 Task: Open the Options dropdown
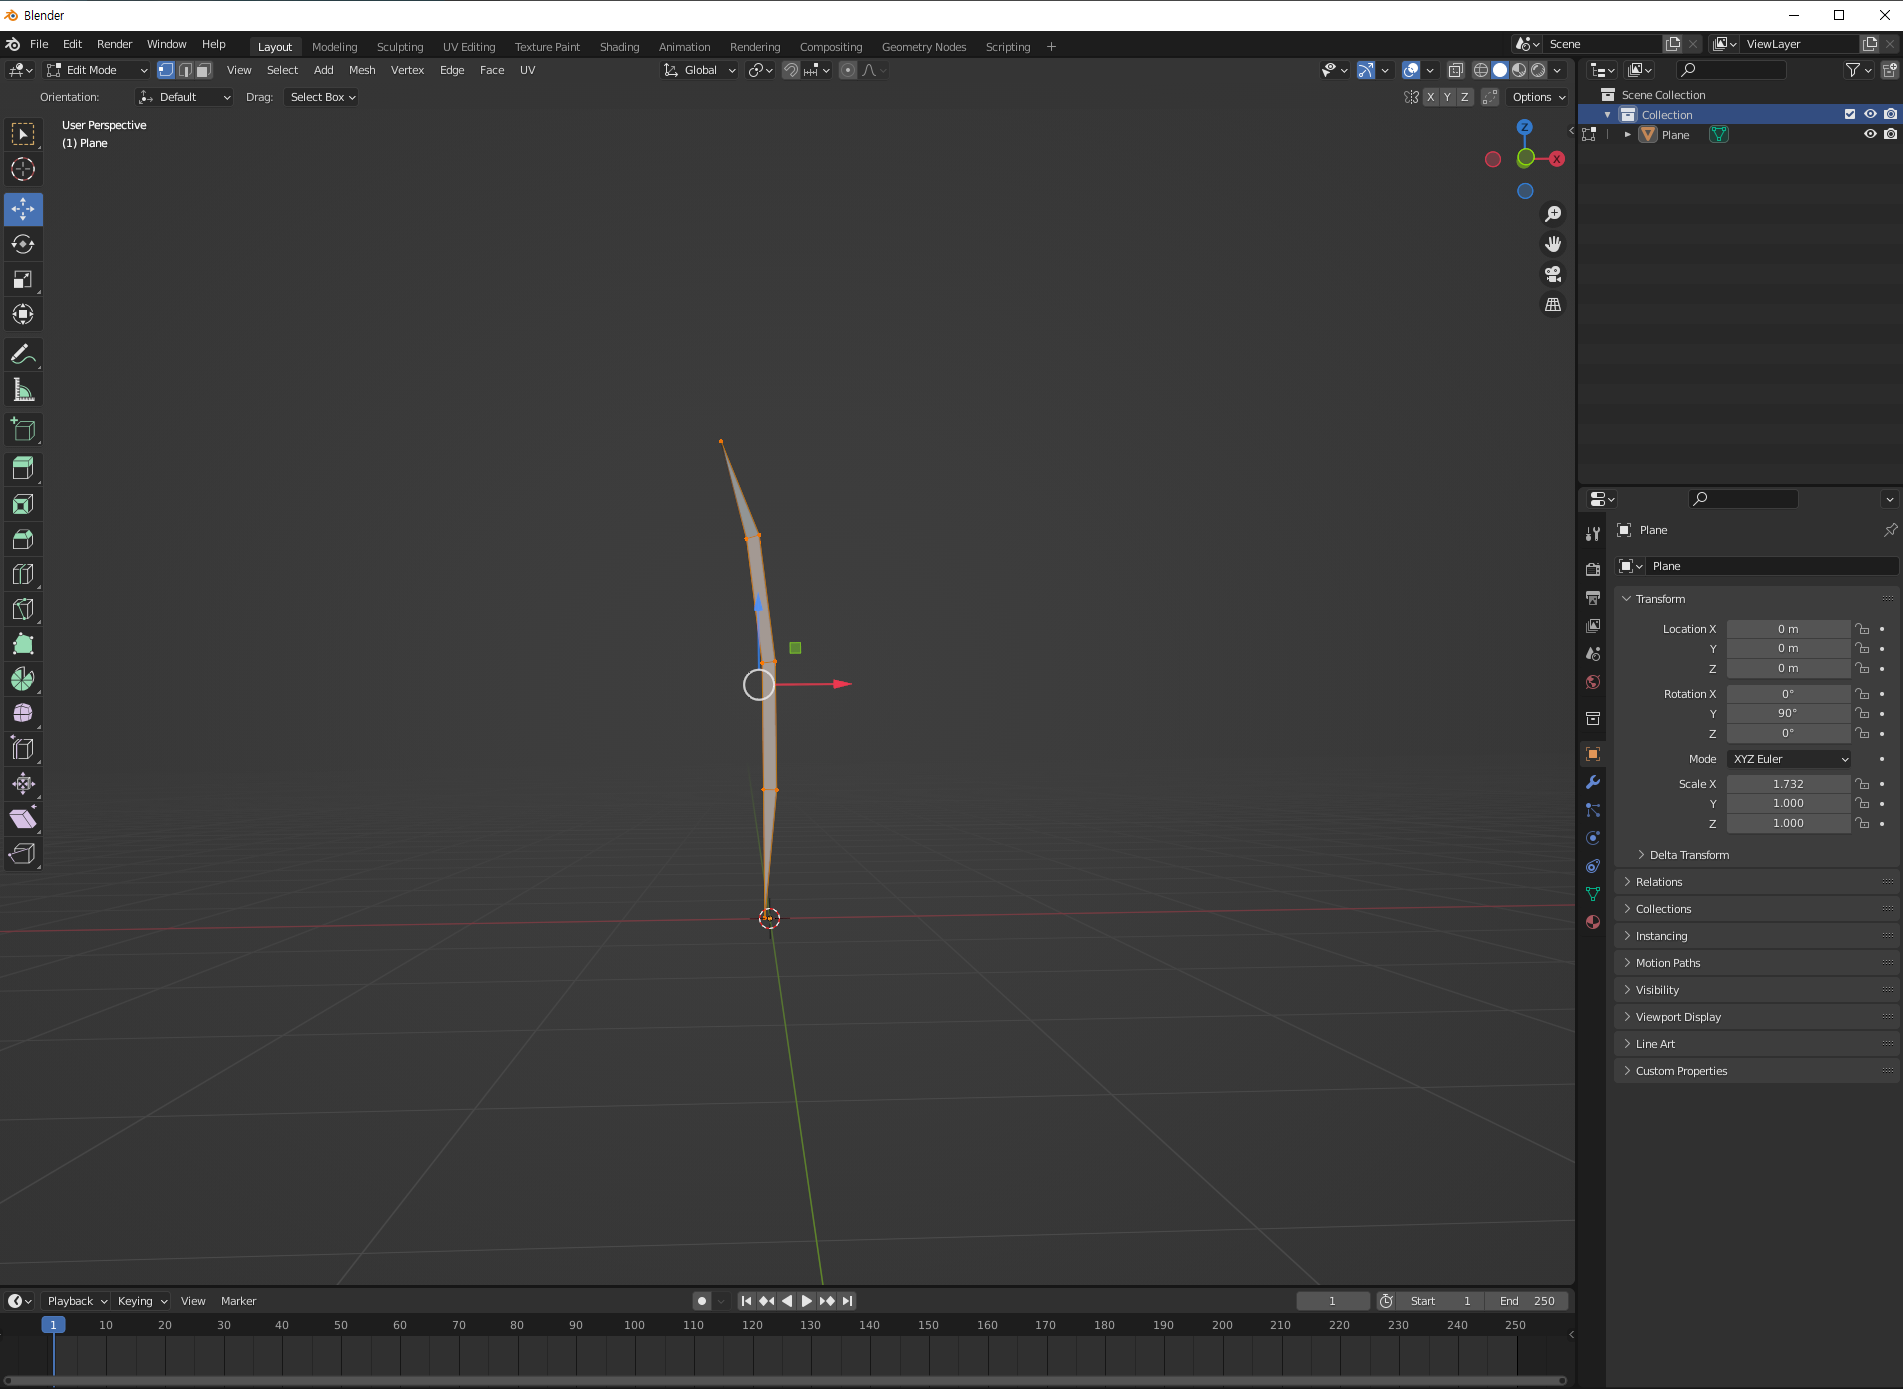click(1538, 97)
